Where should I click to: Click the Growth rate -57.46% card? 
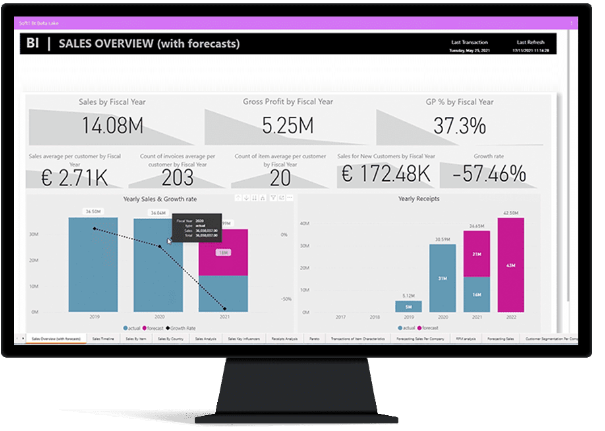489,172
